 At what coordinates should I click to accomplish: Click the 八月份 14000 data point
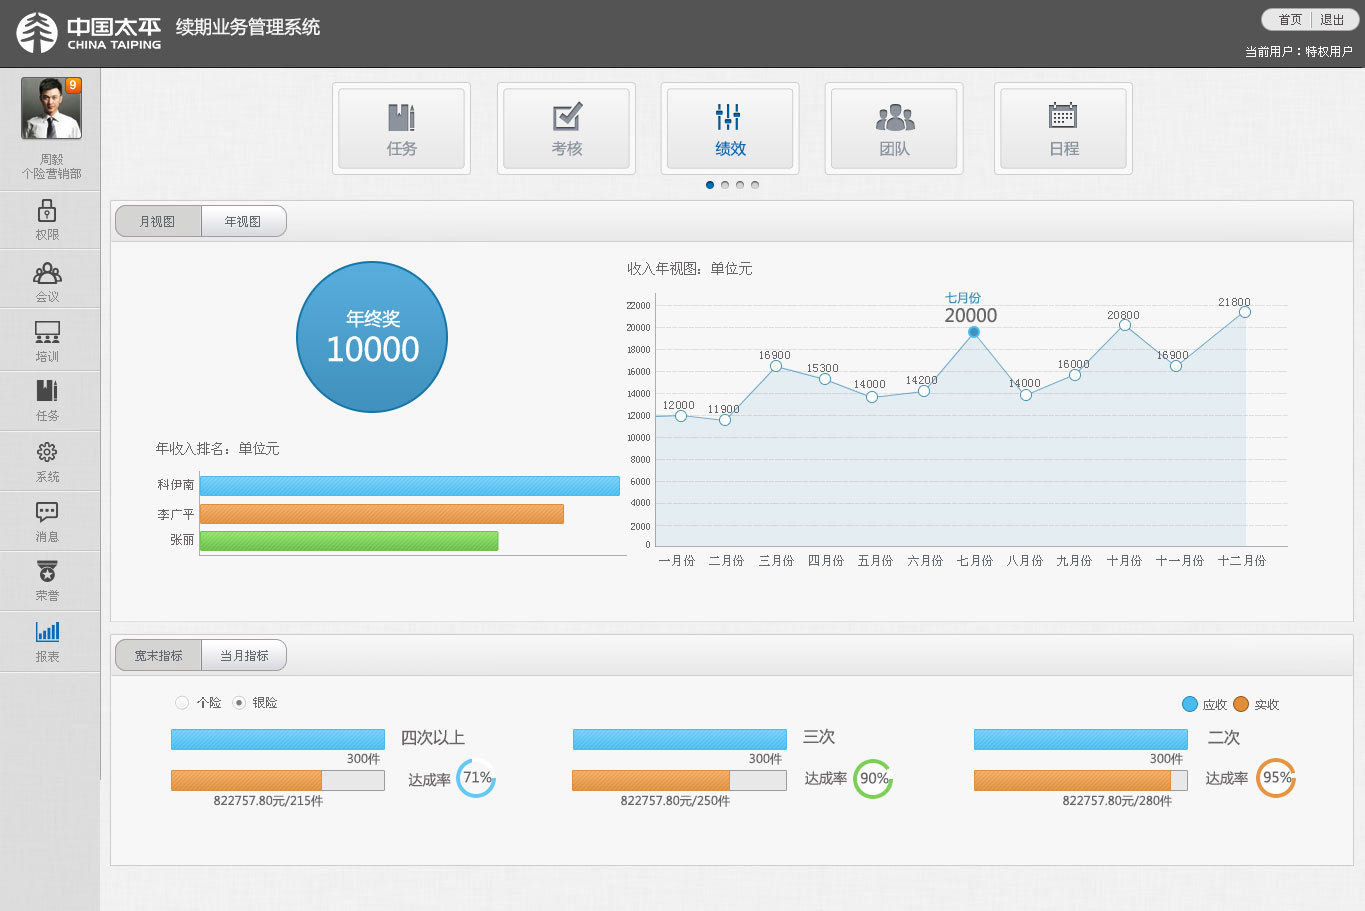click(1026, 395)
